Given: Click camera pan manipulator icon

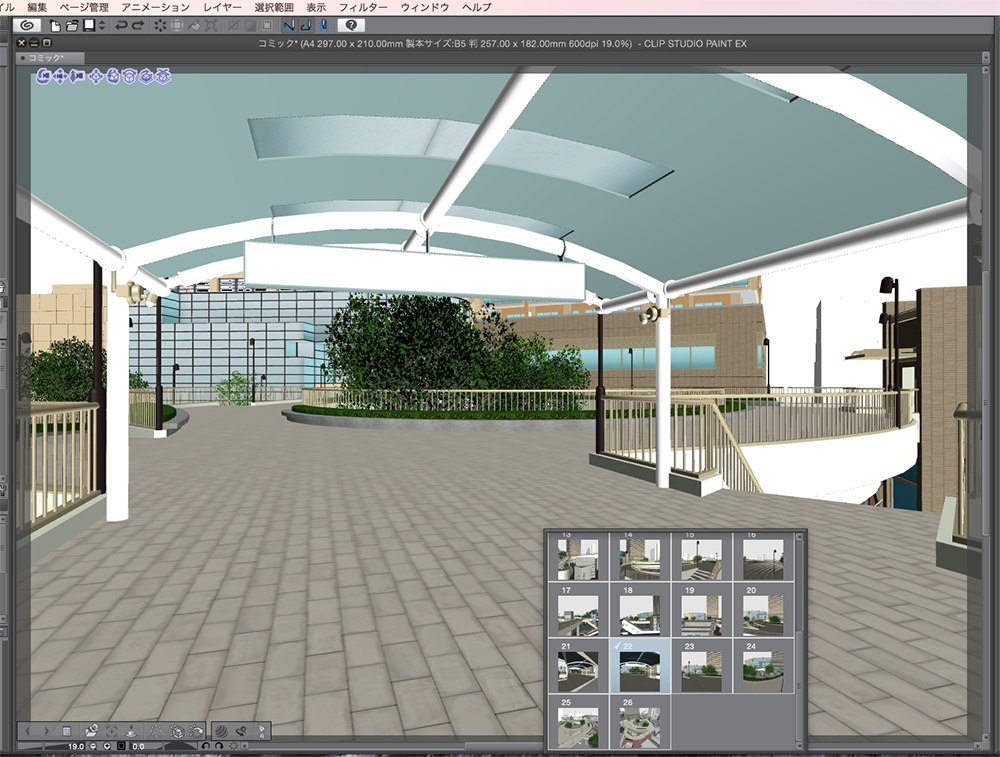Looking at the screenshot, I should tap(60, 77).
